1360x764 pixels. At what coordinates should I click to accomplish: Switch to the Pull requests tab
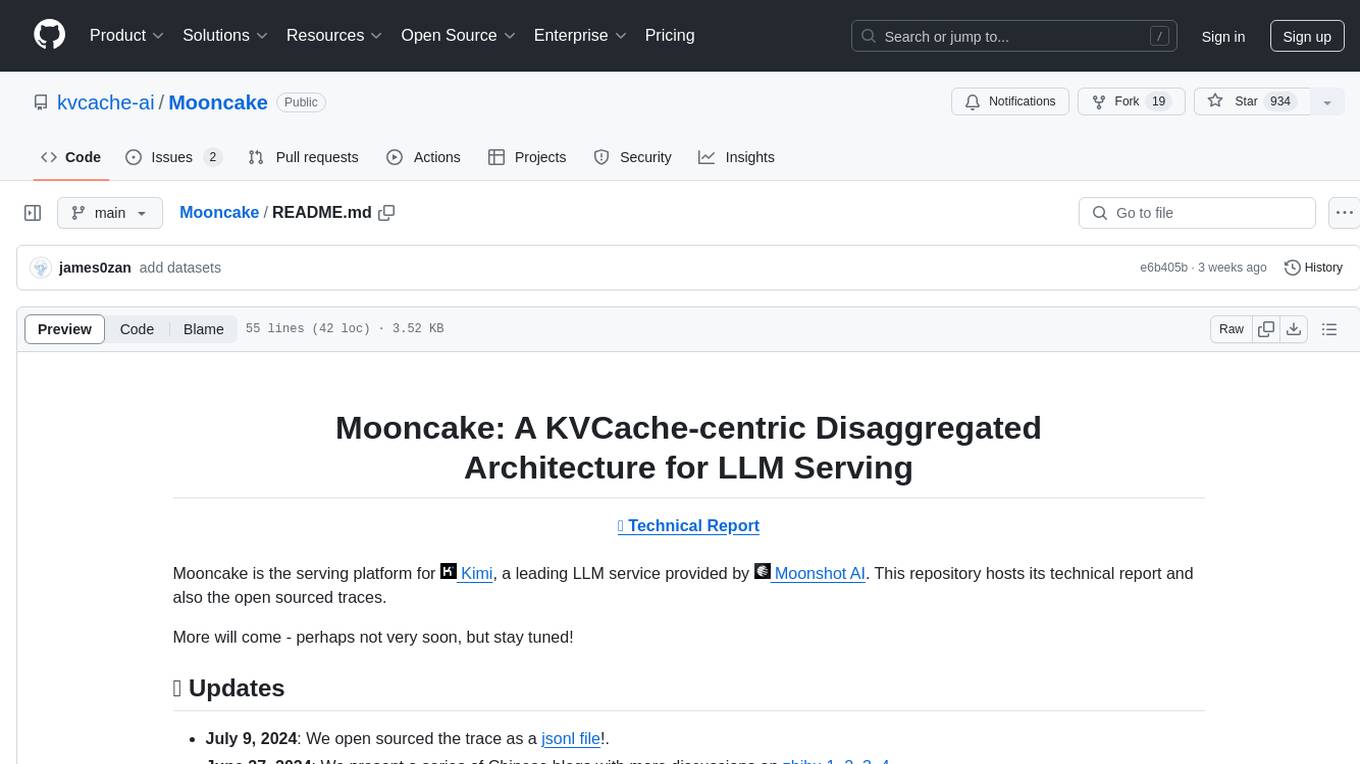[303, 157]
